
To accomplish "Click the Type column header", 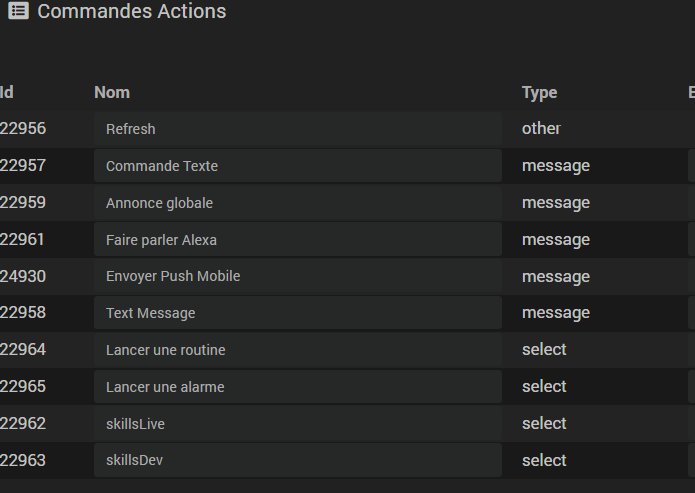I will point(539,93).
